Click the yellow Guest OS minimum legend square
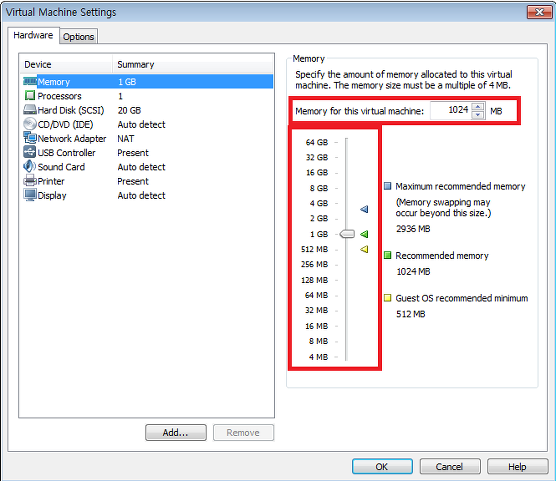556x481 pixels. (388, 298)
